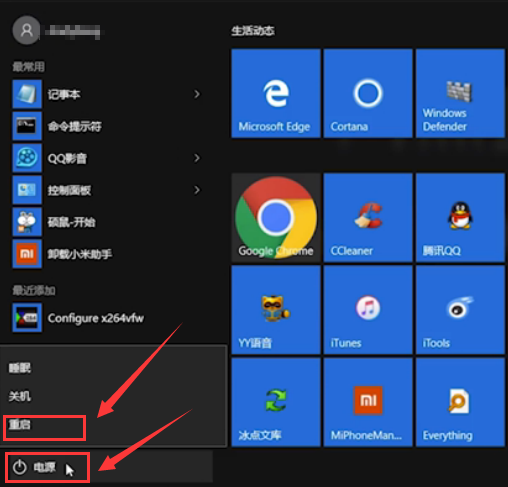
Task: Open the YY语音 tile
Action: point(276,310)
